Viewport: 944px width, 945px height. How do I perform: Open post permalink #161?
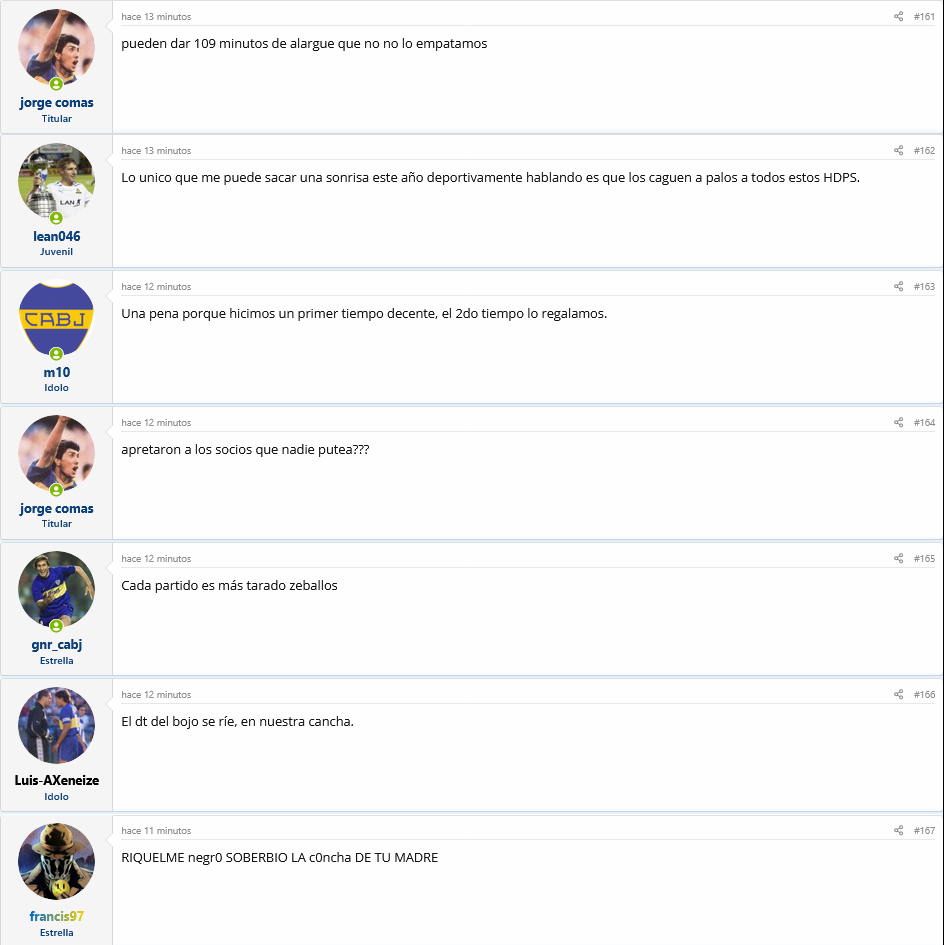924,16
